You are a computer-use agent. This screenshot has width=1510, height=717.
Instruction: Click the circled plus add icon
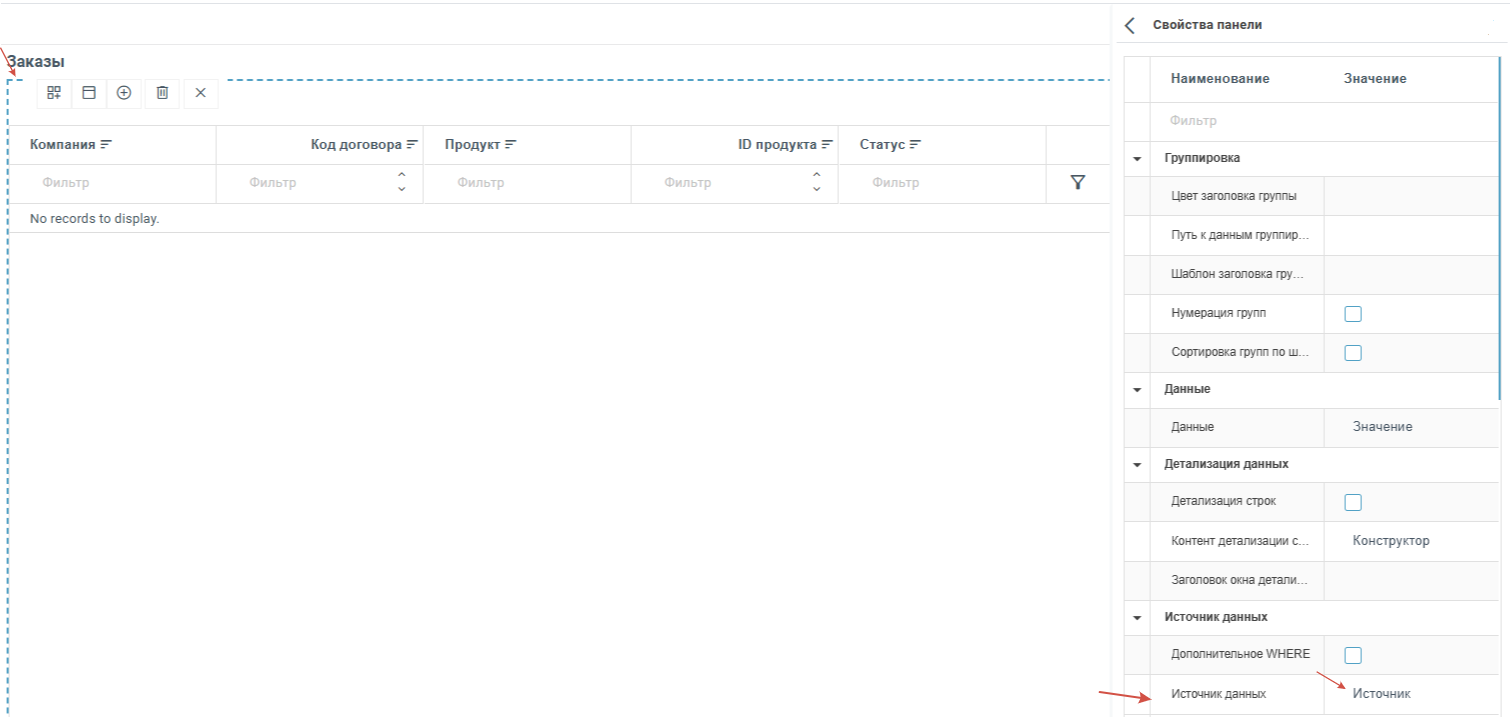124,93
